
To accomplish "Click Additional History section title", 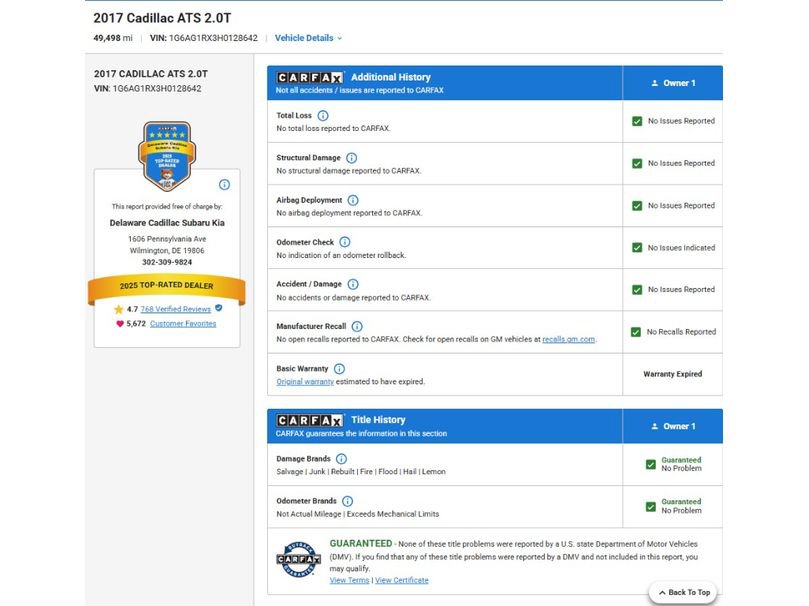I will click(391, 77).
